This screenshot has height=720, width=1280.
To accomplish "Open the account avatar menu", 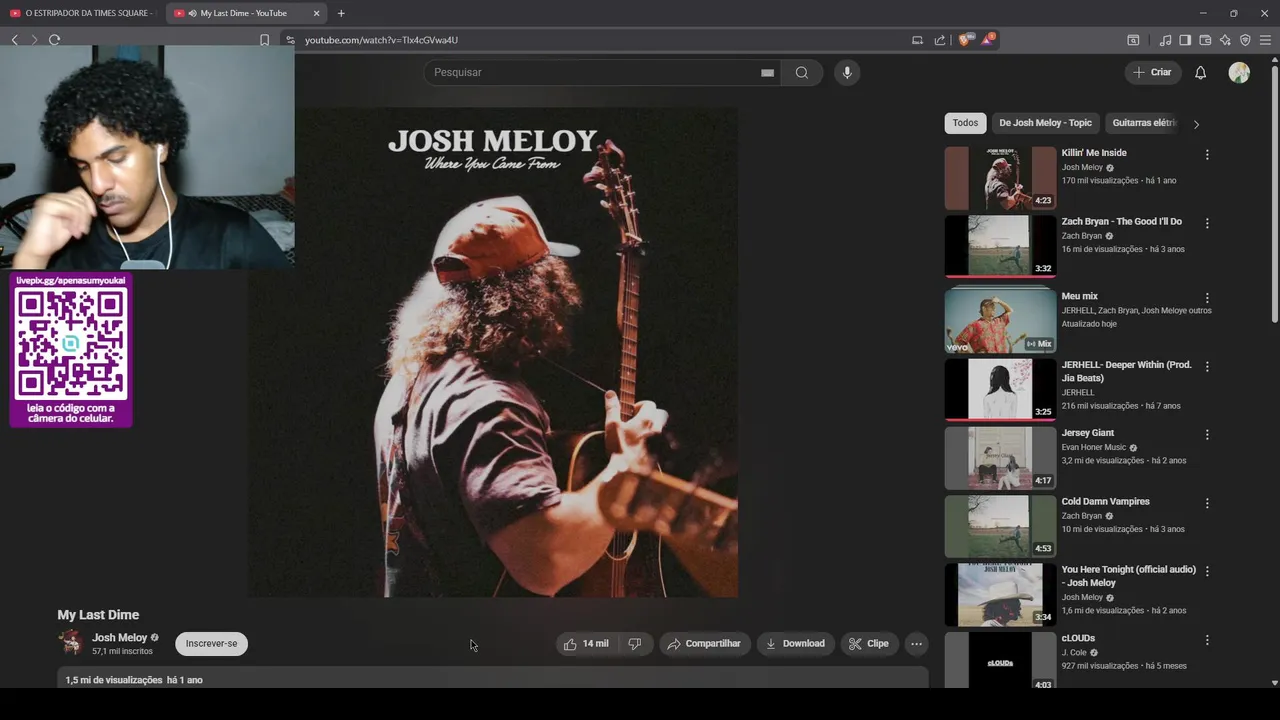I will coord(1239,72).
